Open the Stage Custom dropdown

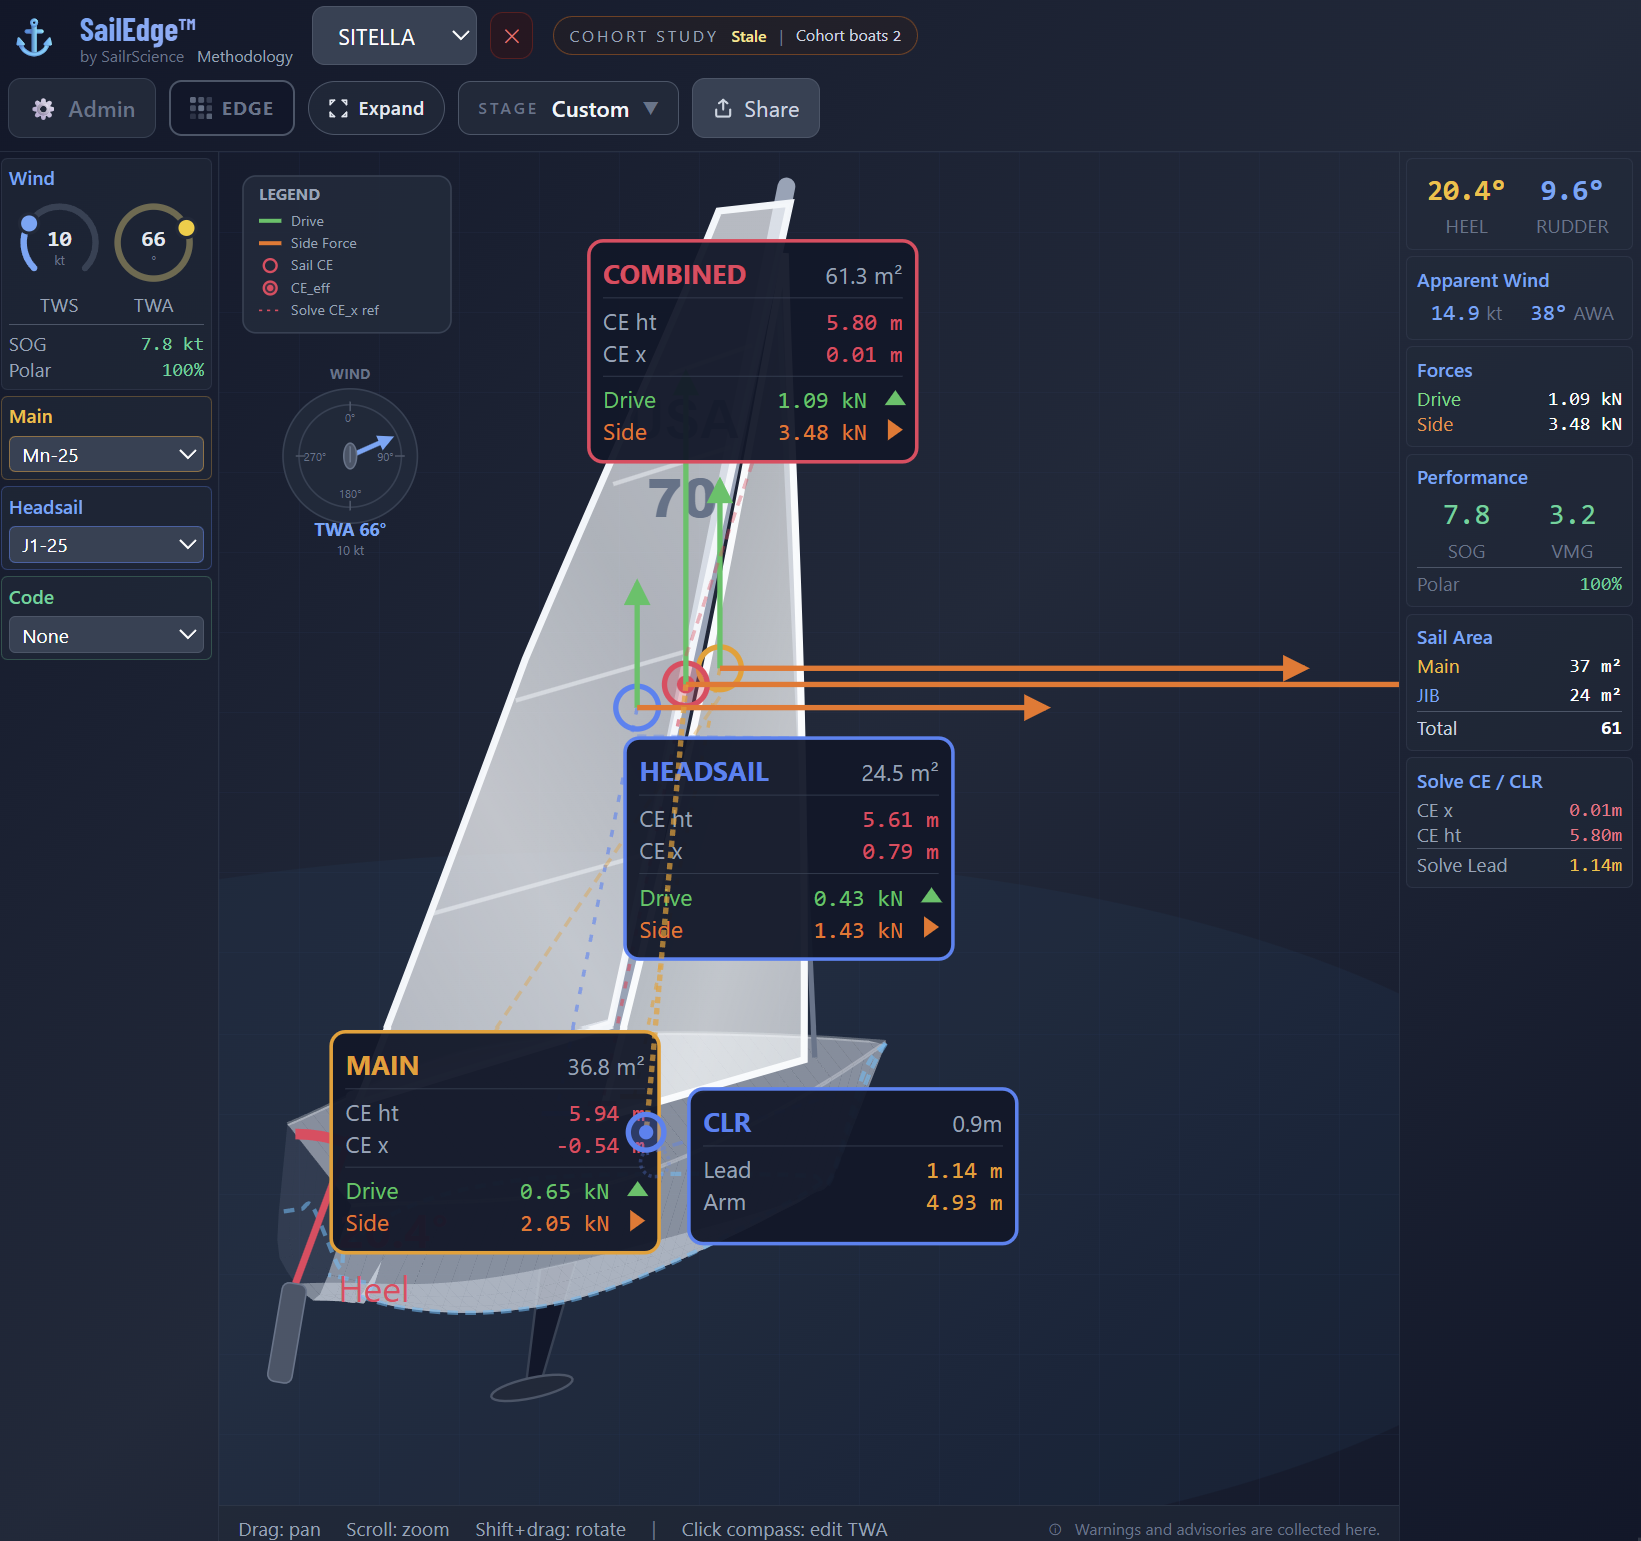pyautogui.click(x=568, y=108)
